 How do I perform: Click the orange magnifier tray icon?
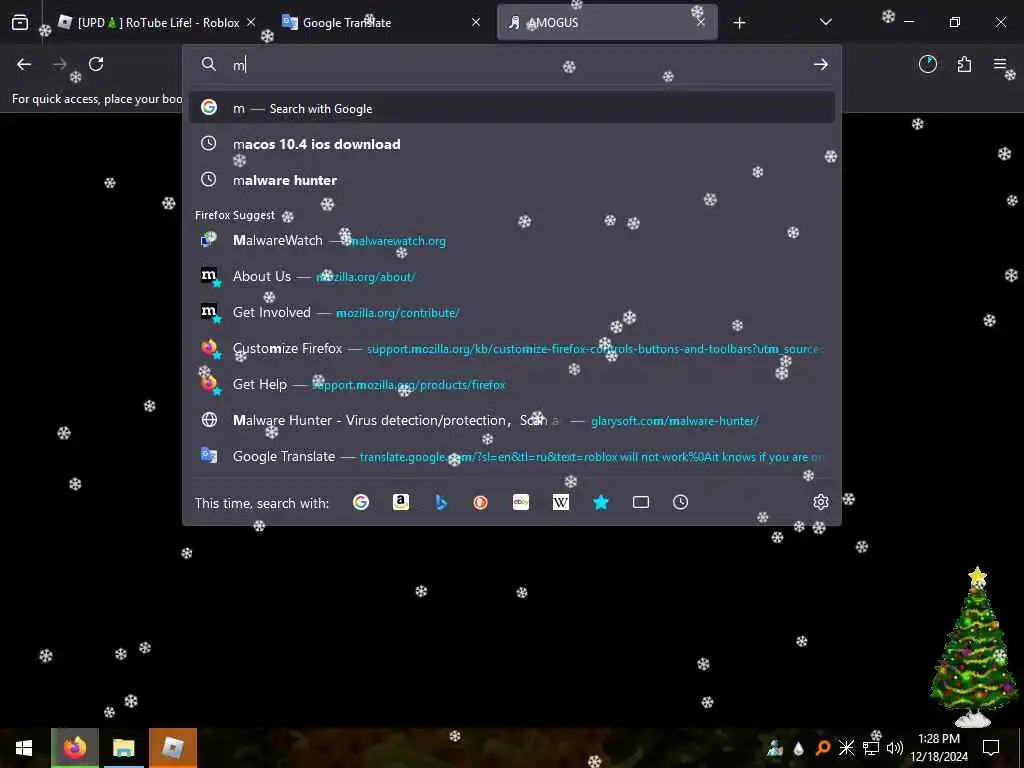pos(823,748)
